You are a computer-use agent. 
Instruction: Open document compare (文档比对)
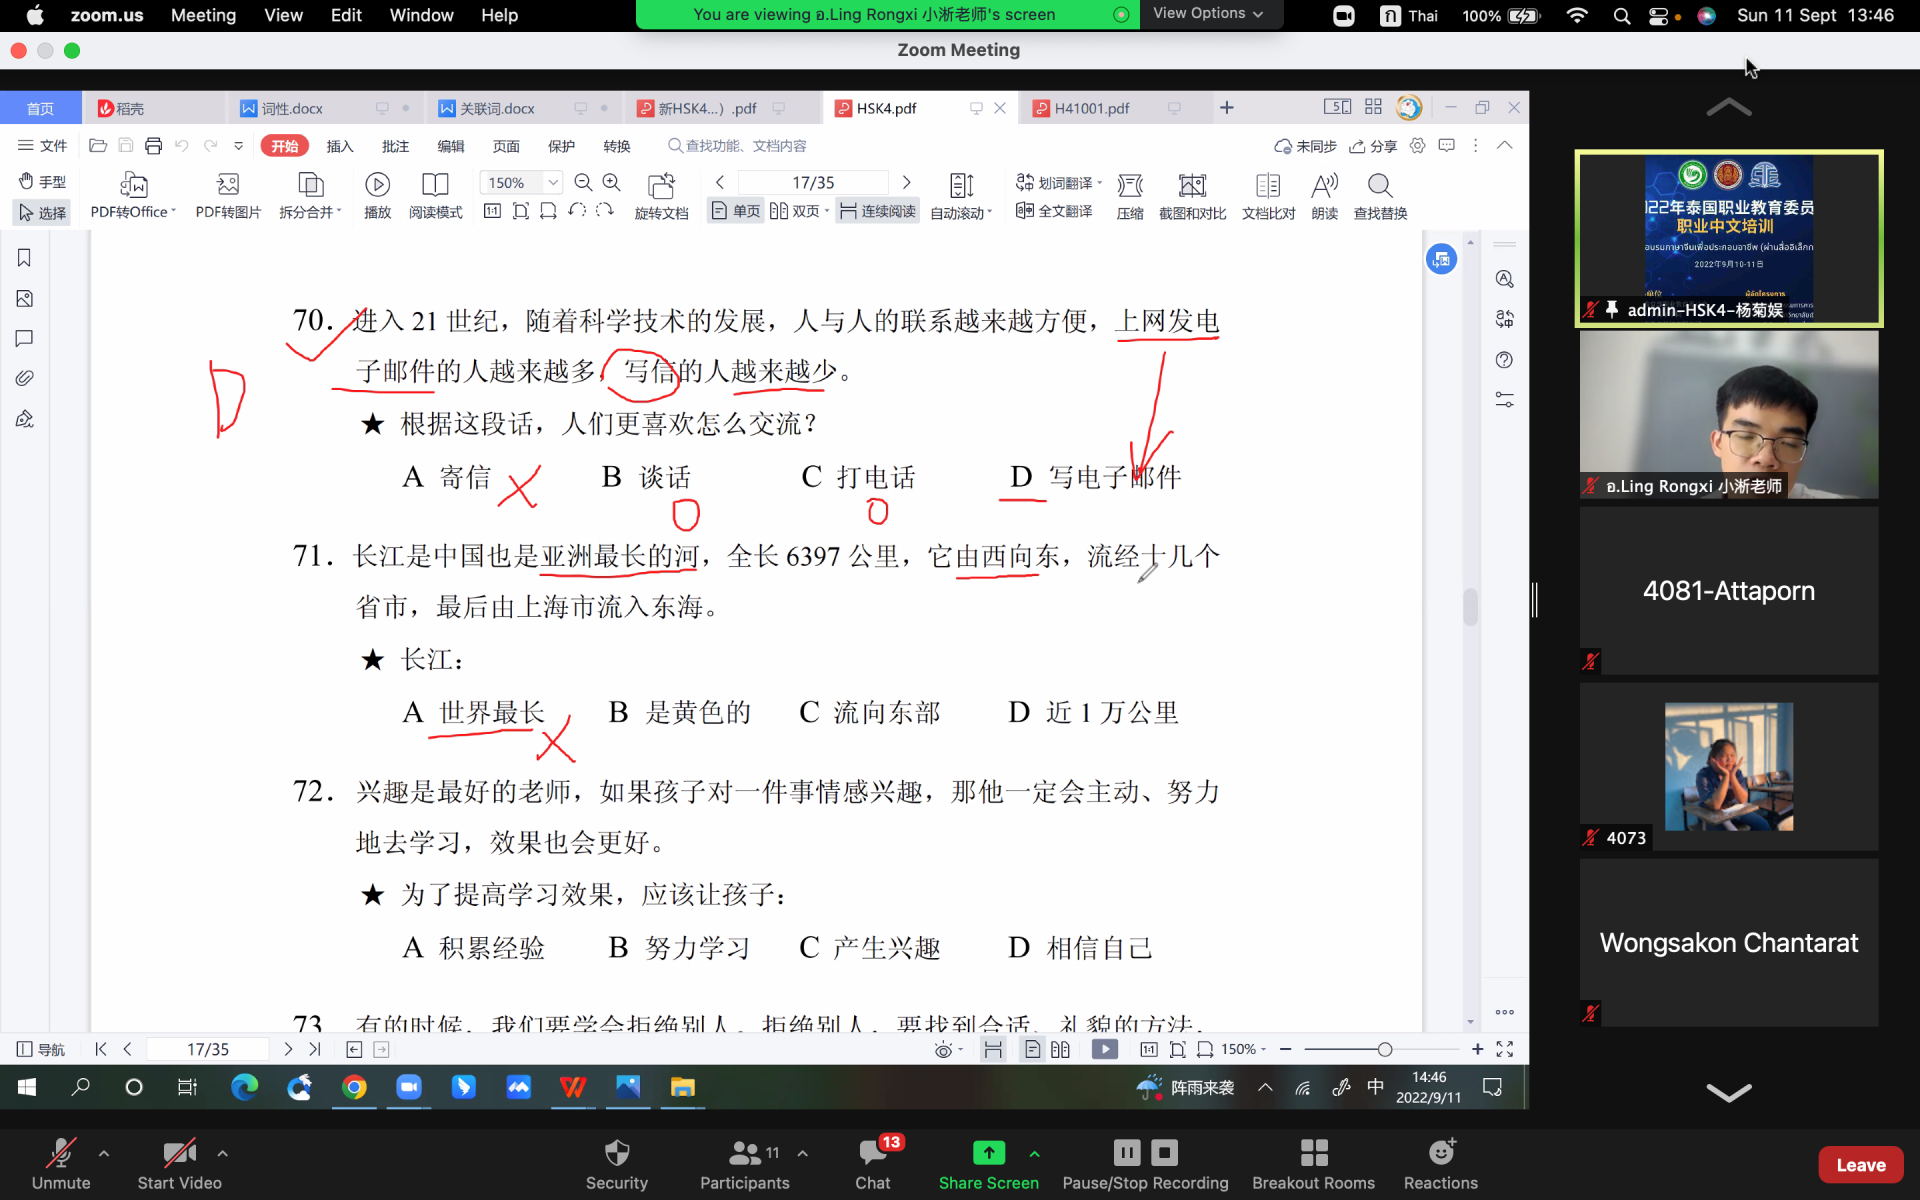[x=1268, y=195]
